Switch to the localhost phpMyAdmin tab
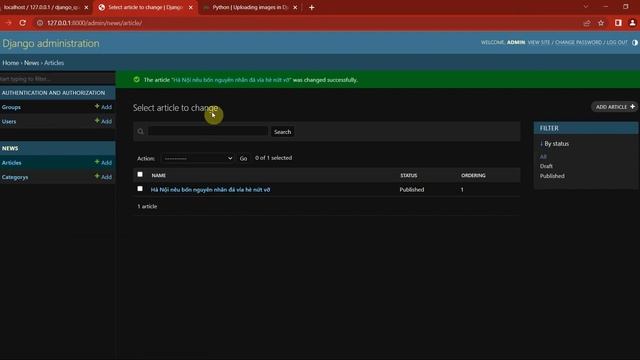Viewport: 640px width, 360px height. [42, 7]
